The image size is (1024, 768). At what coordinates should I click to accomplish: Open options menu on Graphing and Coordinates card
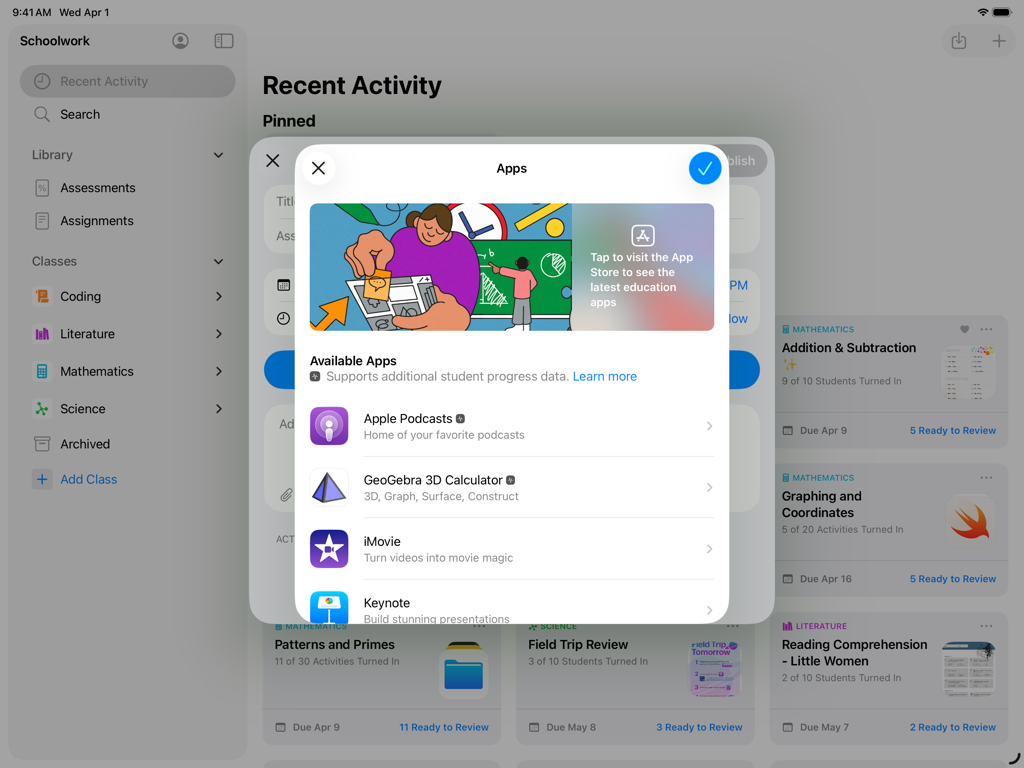(x=987, y=477)
